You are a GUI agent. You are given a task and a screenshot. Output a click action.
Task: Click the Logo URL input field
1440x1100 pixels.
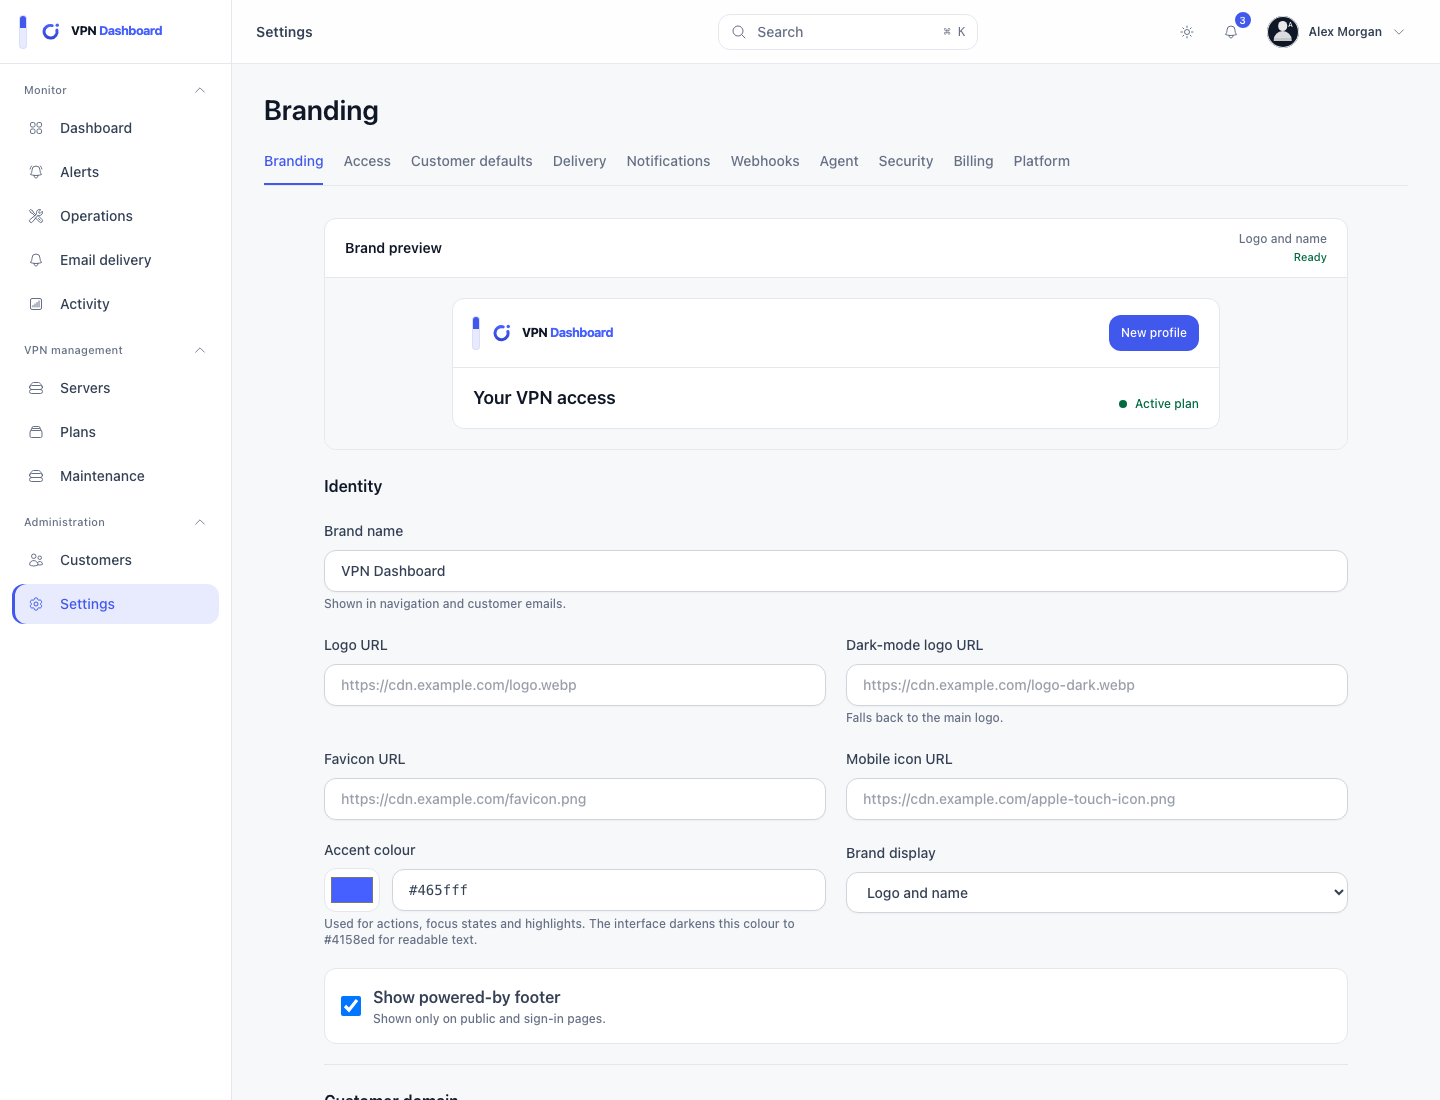[575, 685]
